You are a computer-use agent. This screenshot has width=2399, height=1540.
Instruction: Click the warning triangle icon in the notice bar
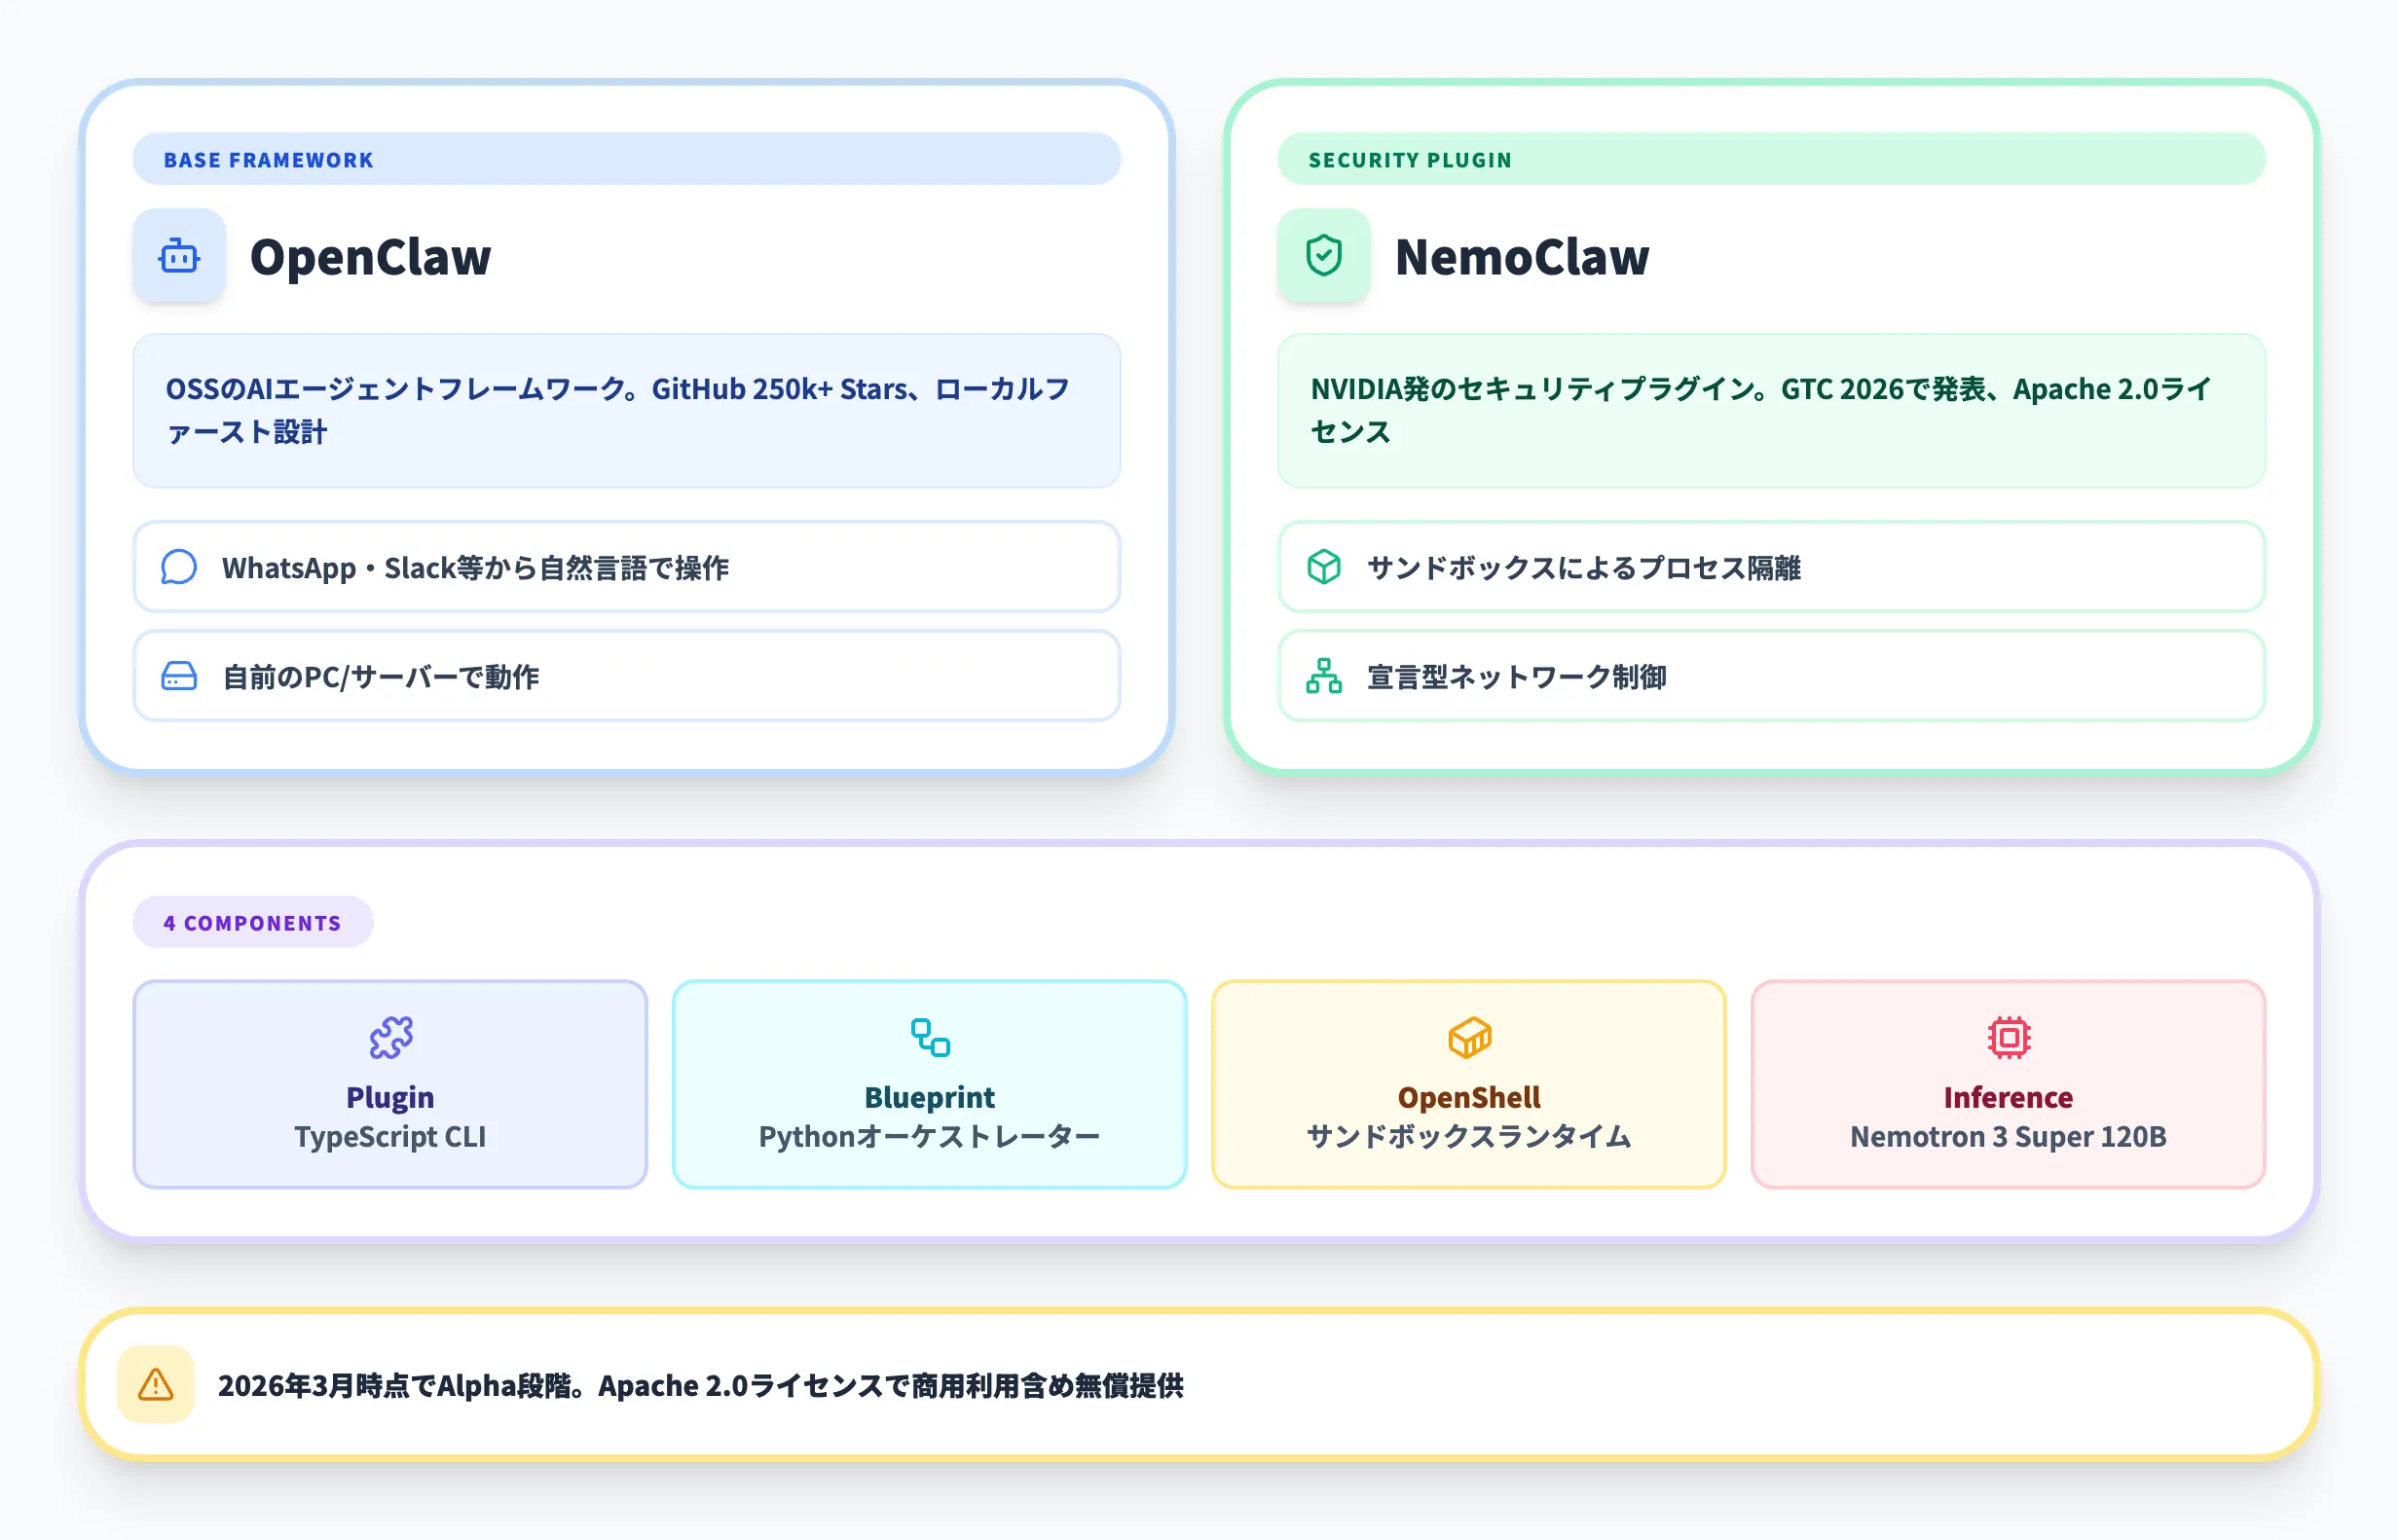(x=155, y=1385)
